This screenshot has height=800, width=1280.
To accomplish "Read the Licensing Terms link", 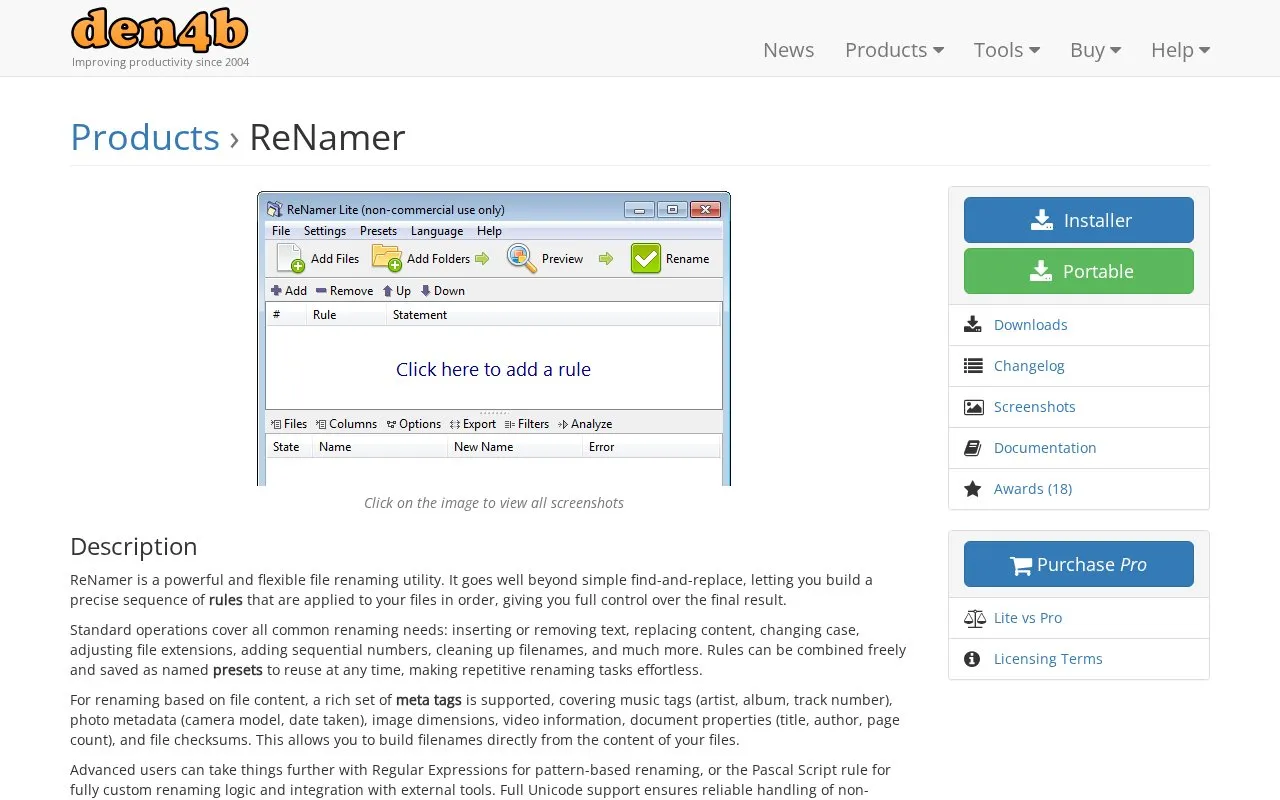I will [1048, 659].
